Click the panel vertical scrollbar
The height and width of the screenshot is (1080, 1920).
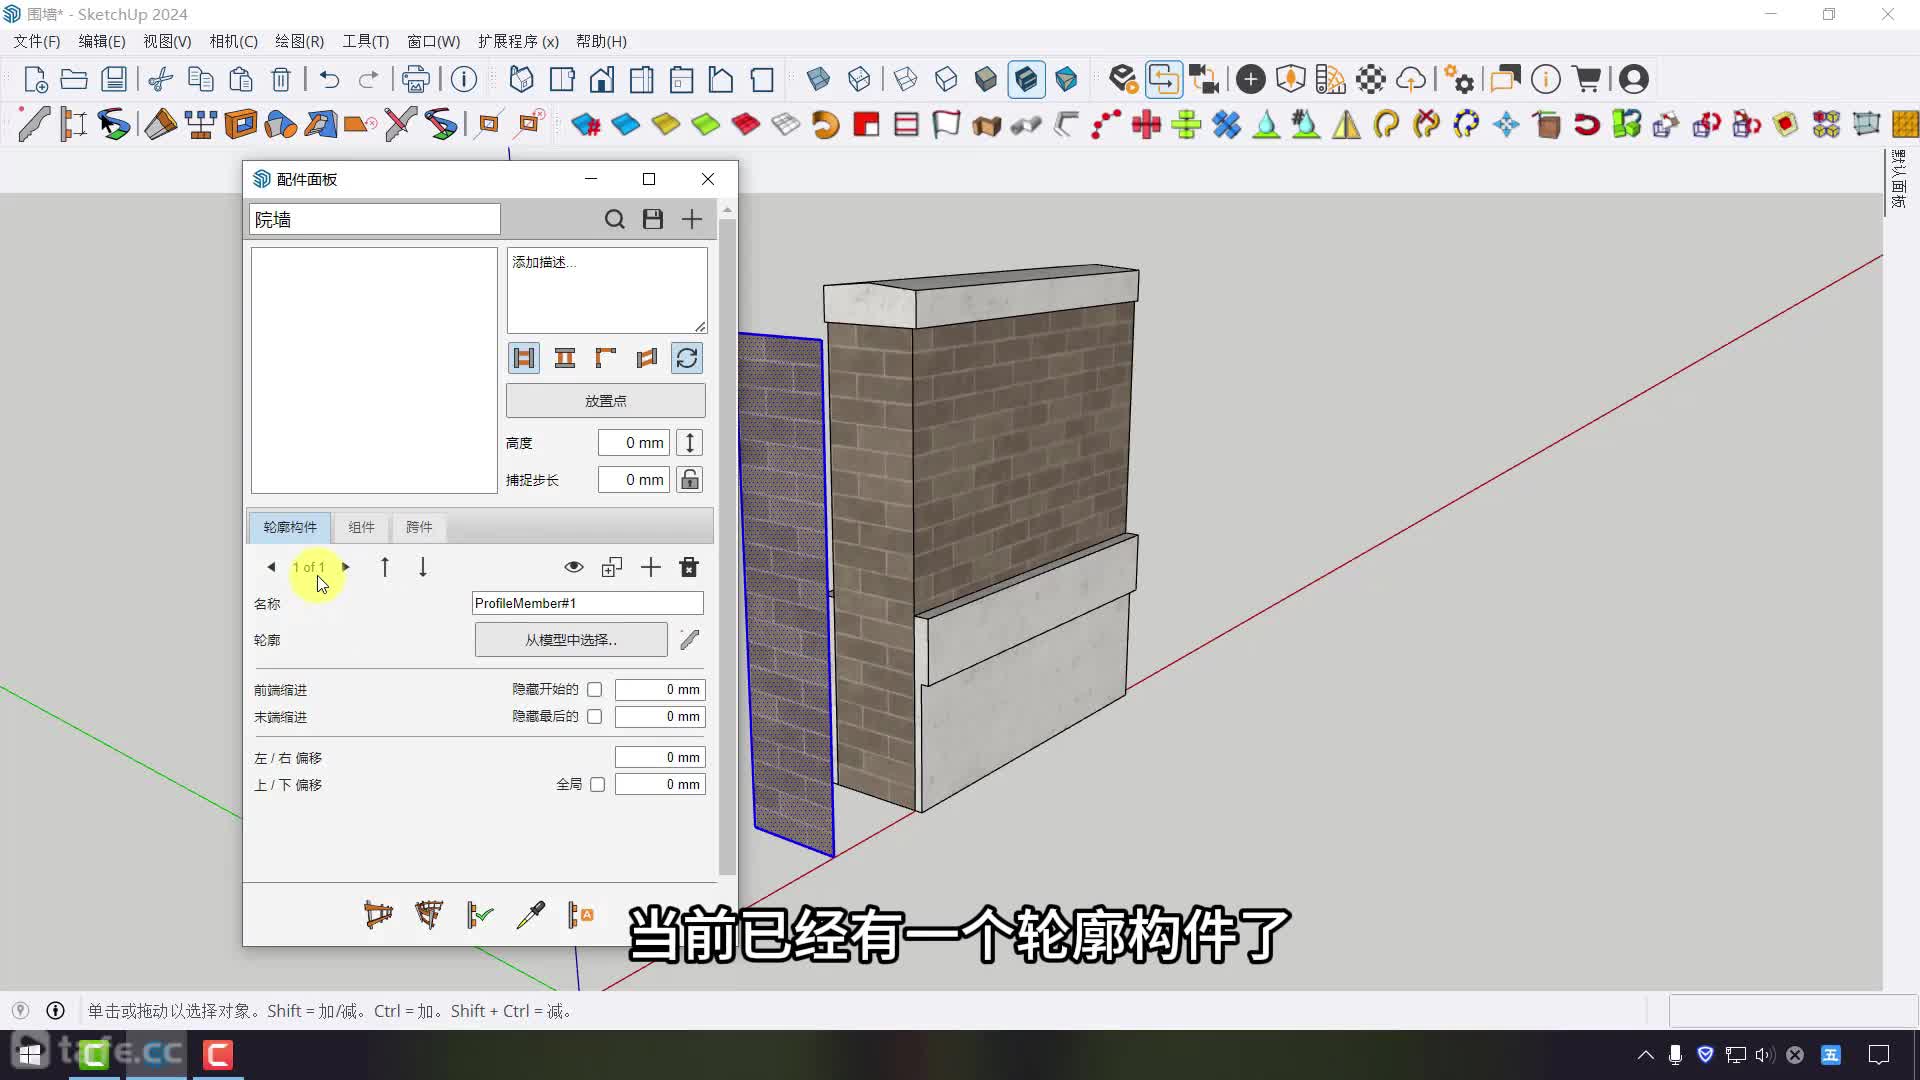727,545
